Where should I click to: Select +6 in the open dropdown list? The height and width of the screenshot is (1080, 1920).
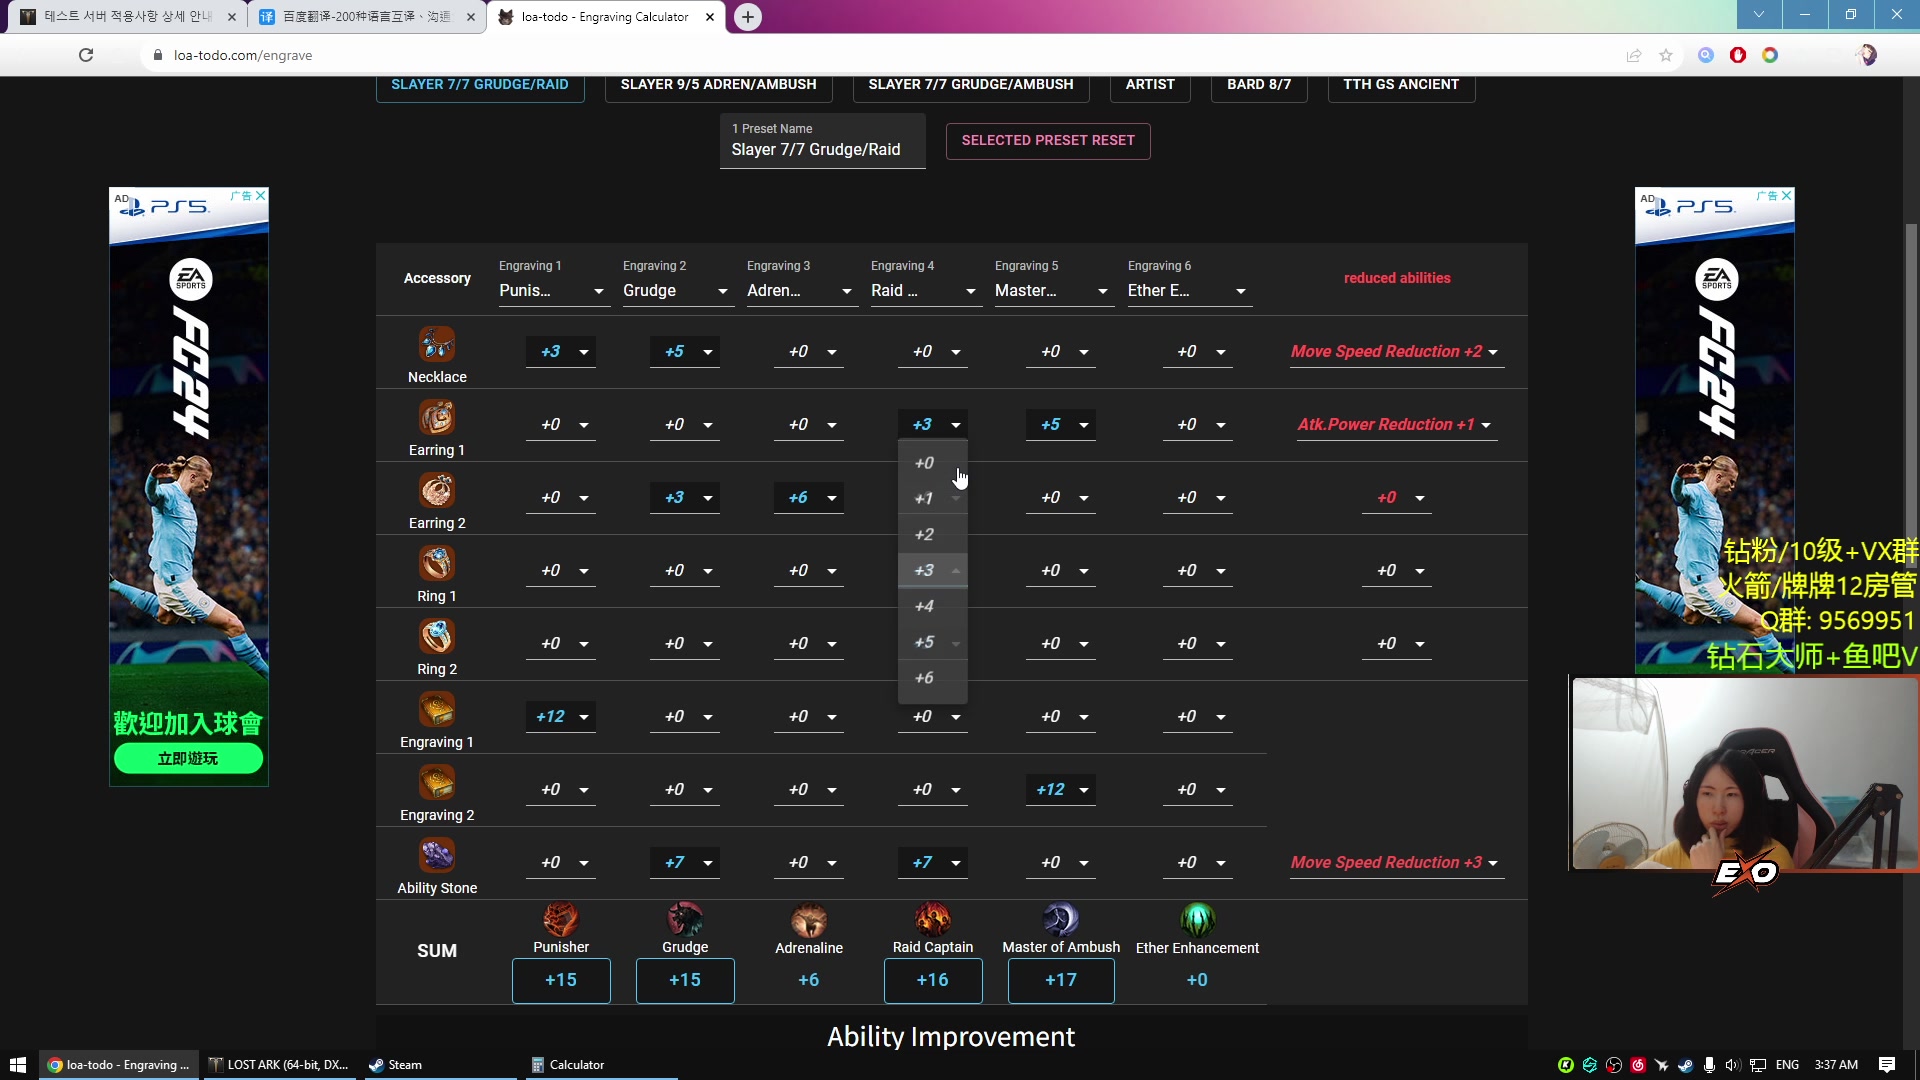coord(925,678)
